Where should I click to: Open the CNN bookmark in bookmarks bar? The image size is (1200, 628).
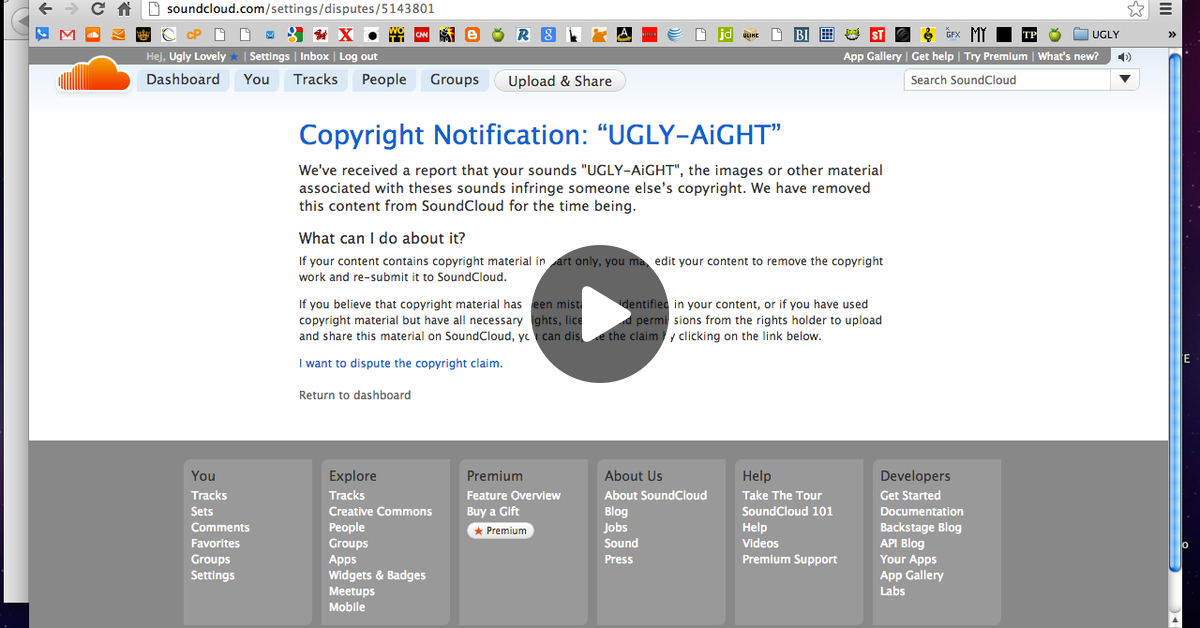tap(423, 35)
